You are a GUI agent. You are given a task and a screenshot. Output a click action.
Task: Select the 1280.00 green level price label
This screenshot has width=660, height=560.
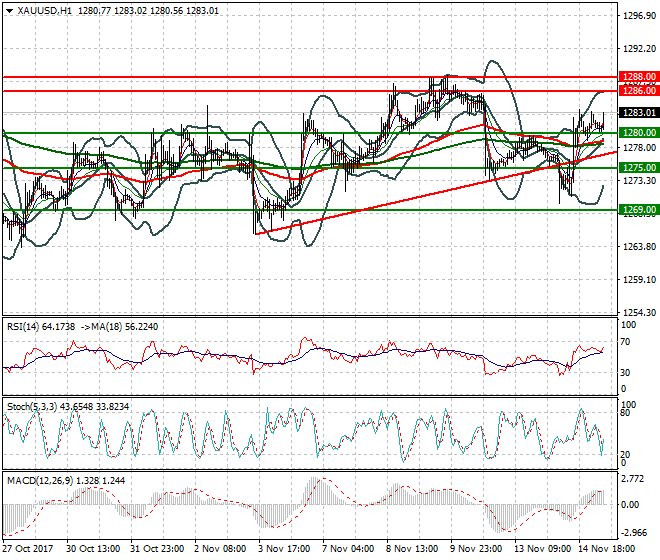tap(639, 133)
